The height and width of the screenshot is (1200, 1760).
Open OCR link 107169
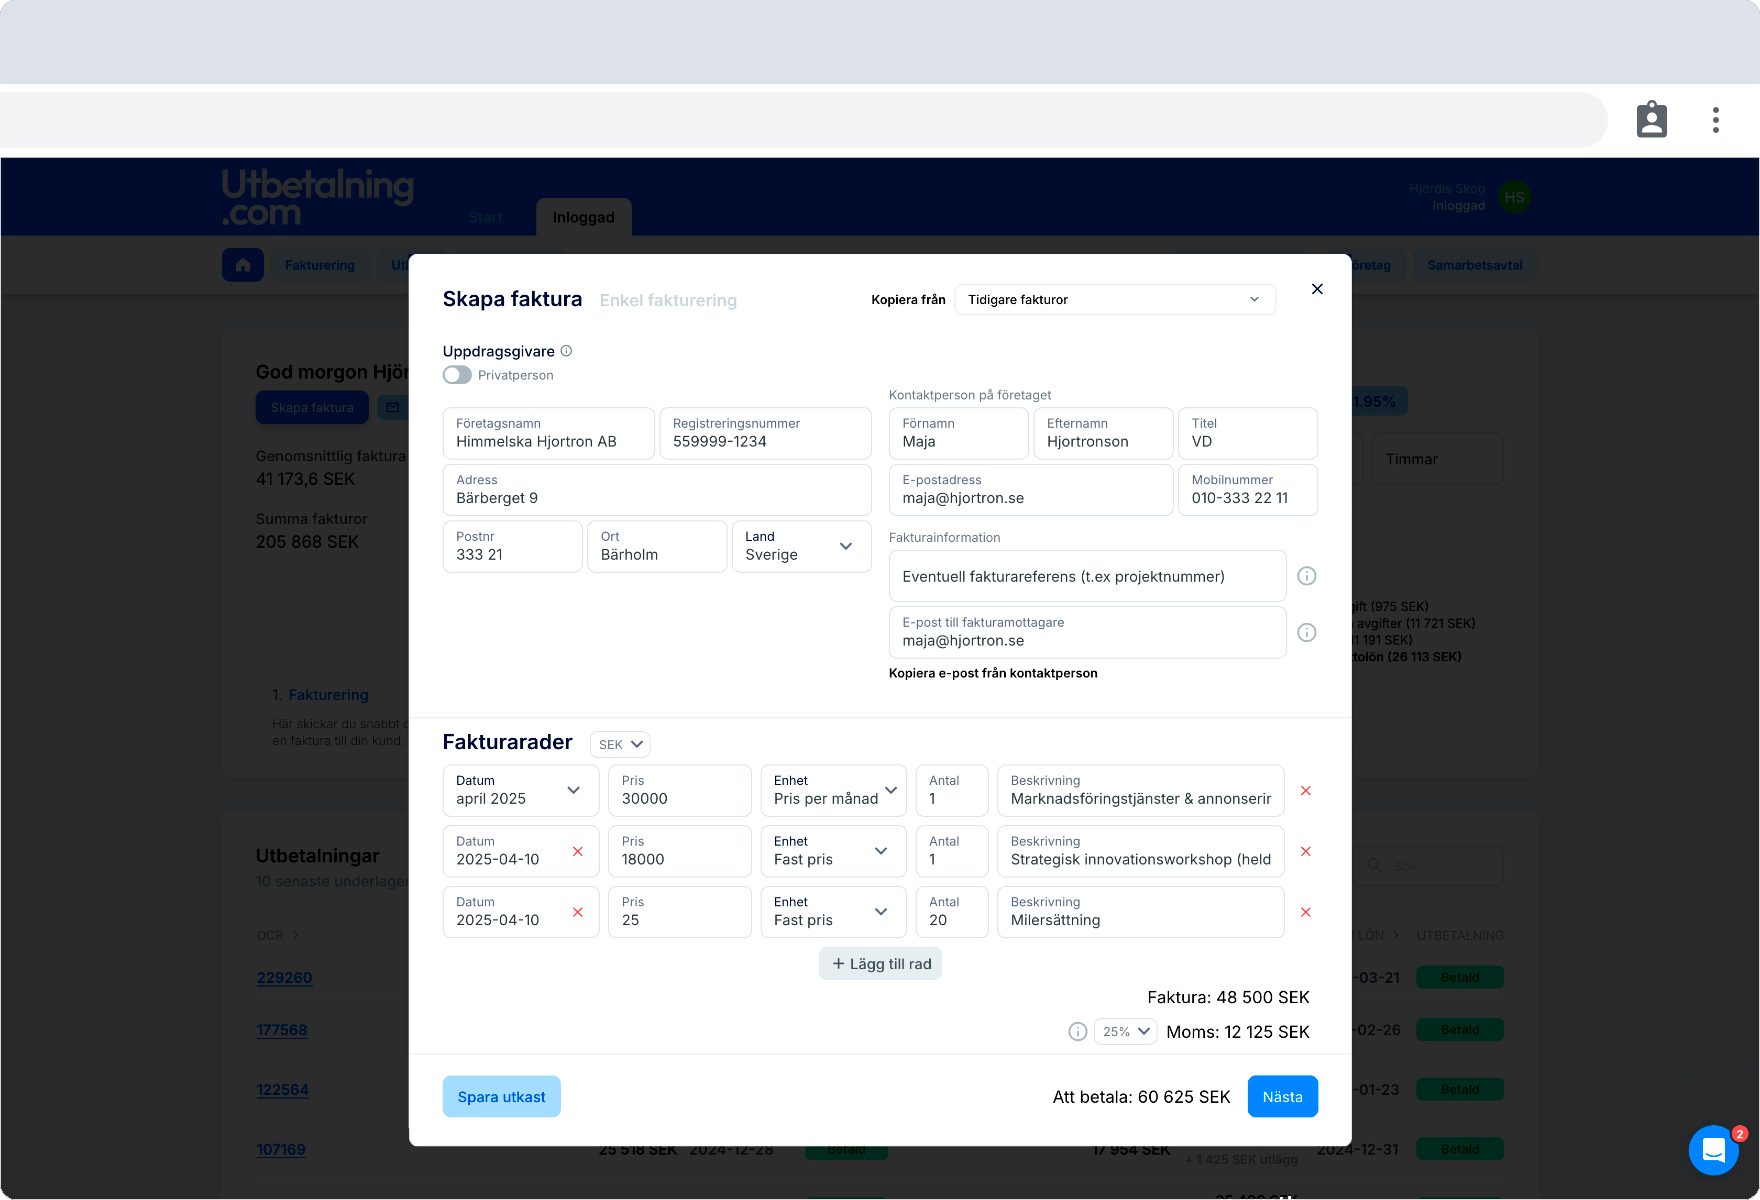pos(281,1150)
